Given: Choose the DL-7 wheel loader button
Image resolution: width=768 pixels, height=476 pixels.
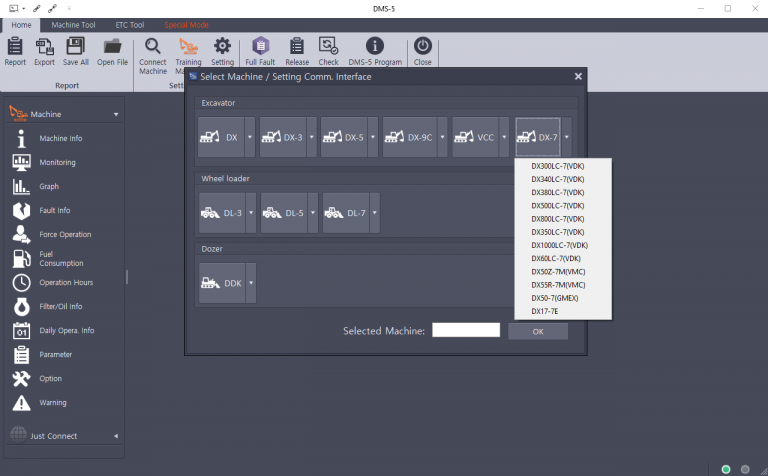Looking at the screenshot, I should (346, 213).
